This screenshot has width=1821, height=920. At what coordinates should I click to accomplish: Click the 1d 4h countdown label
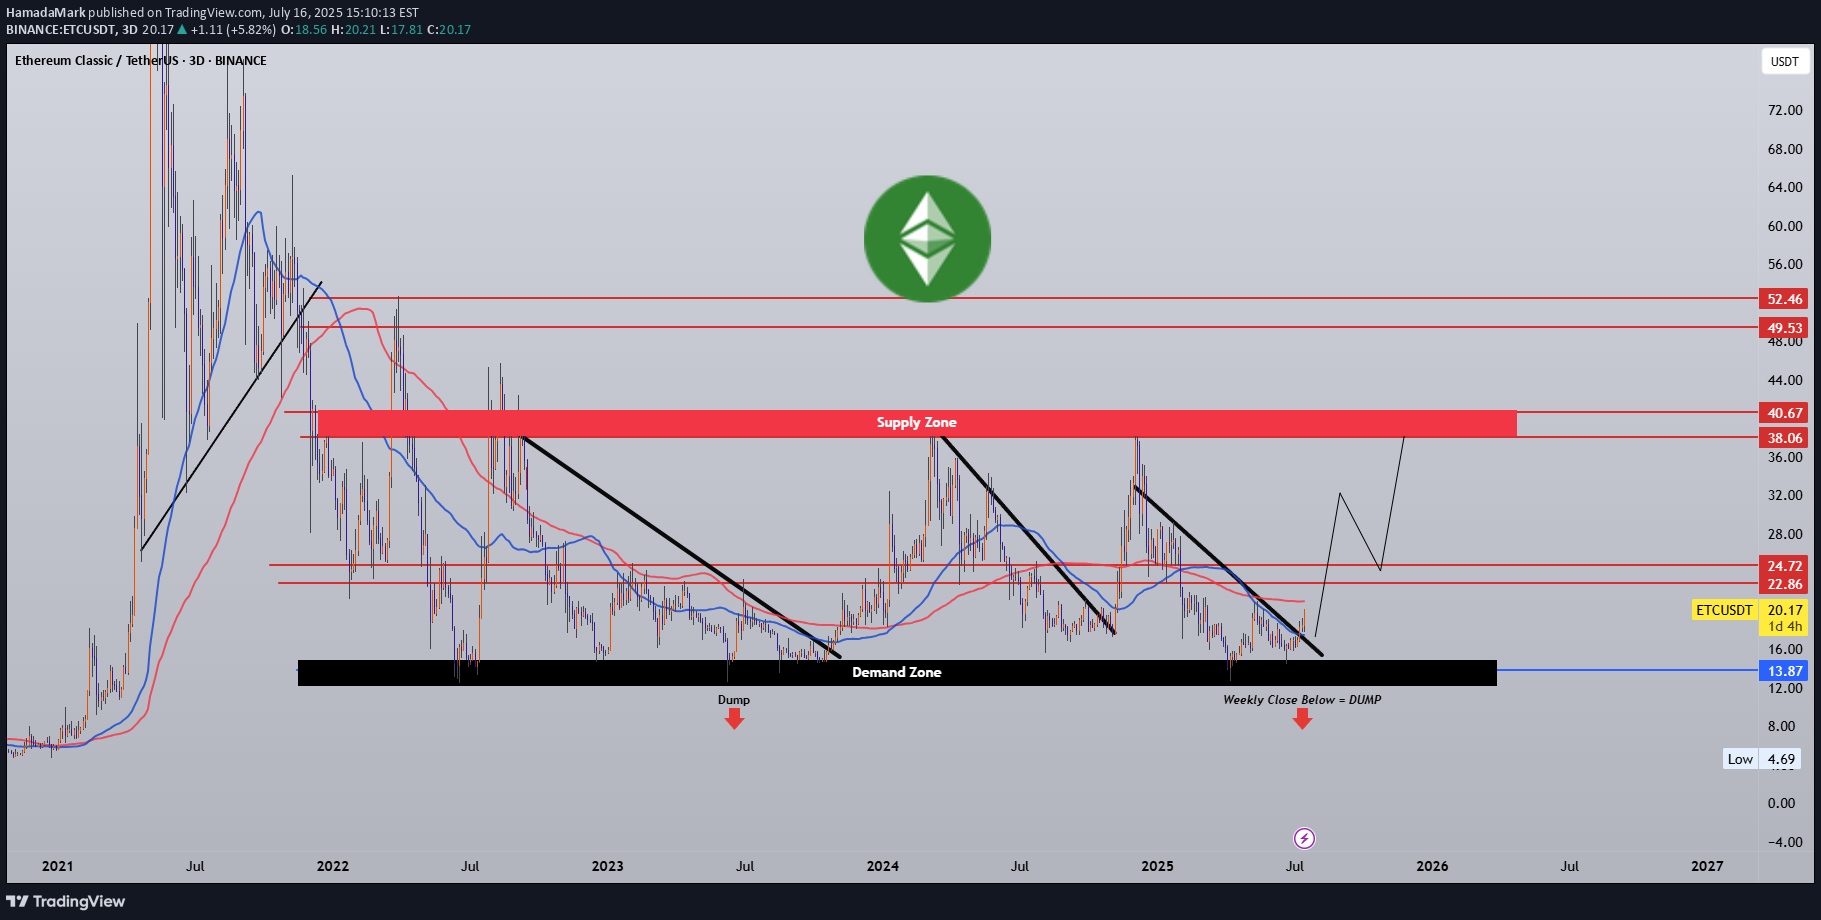point(1784,627)
